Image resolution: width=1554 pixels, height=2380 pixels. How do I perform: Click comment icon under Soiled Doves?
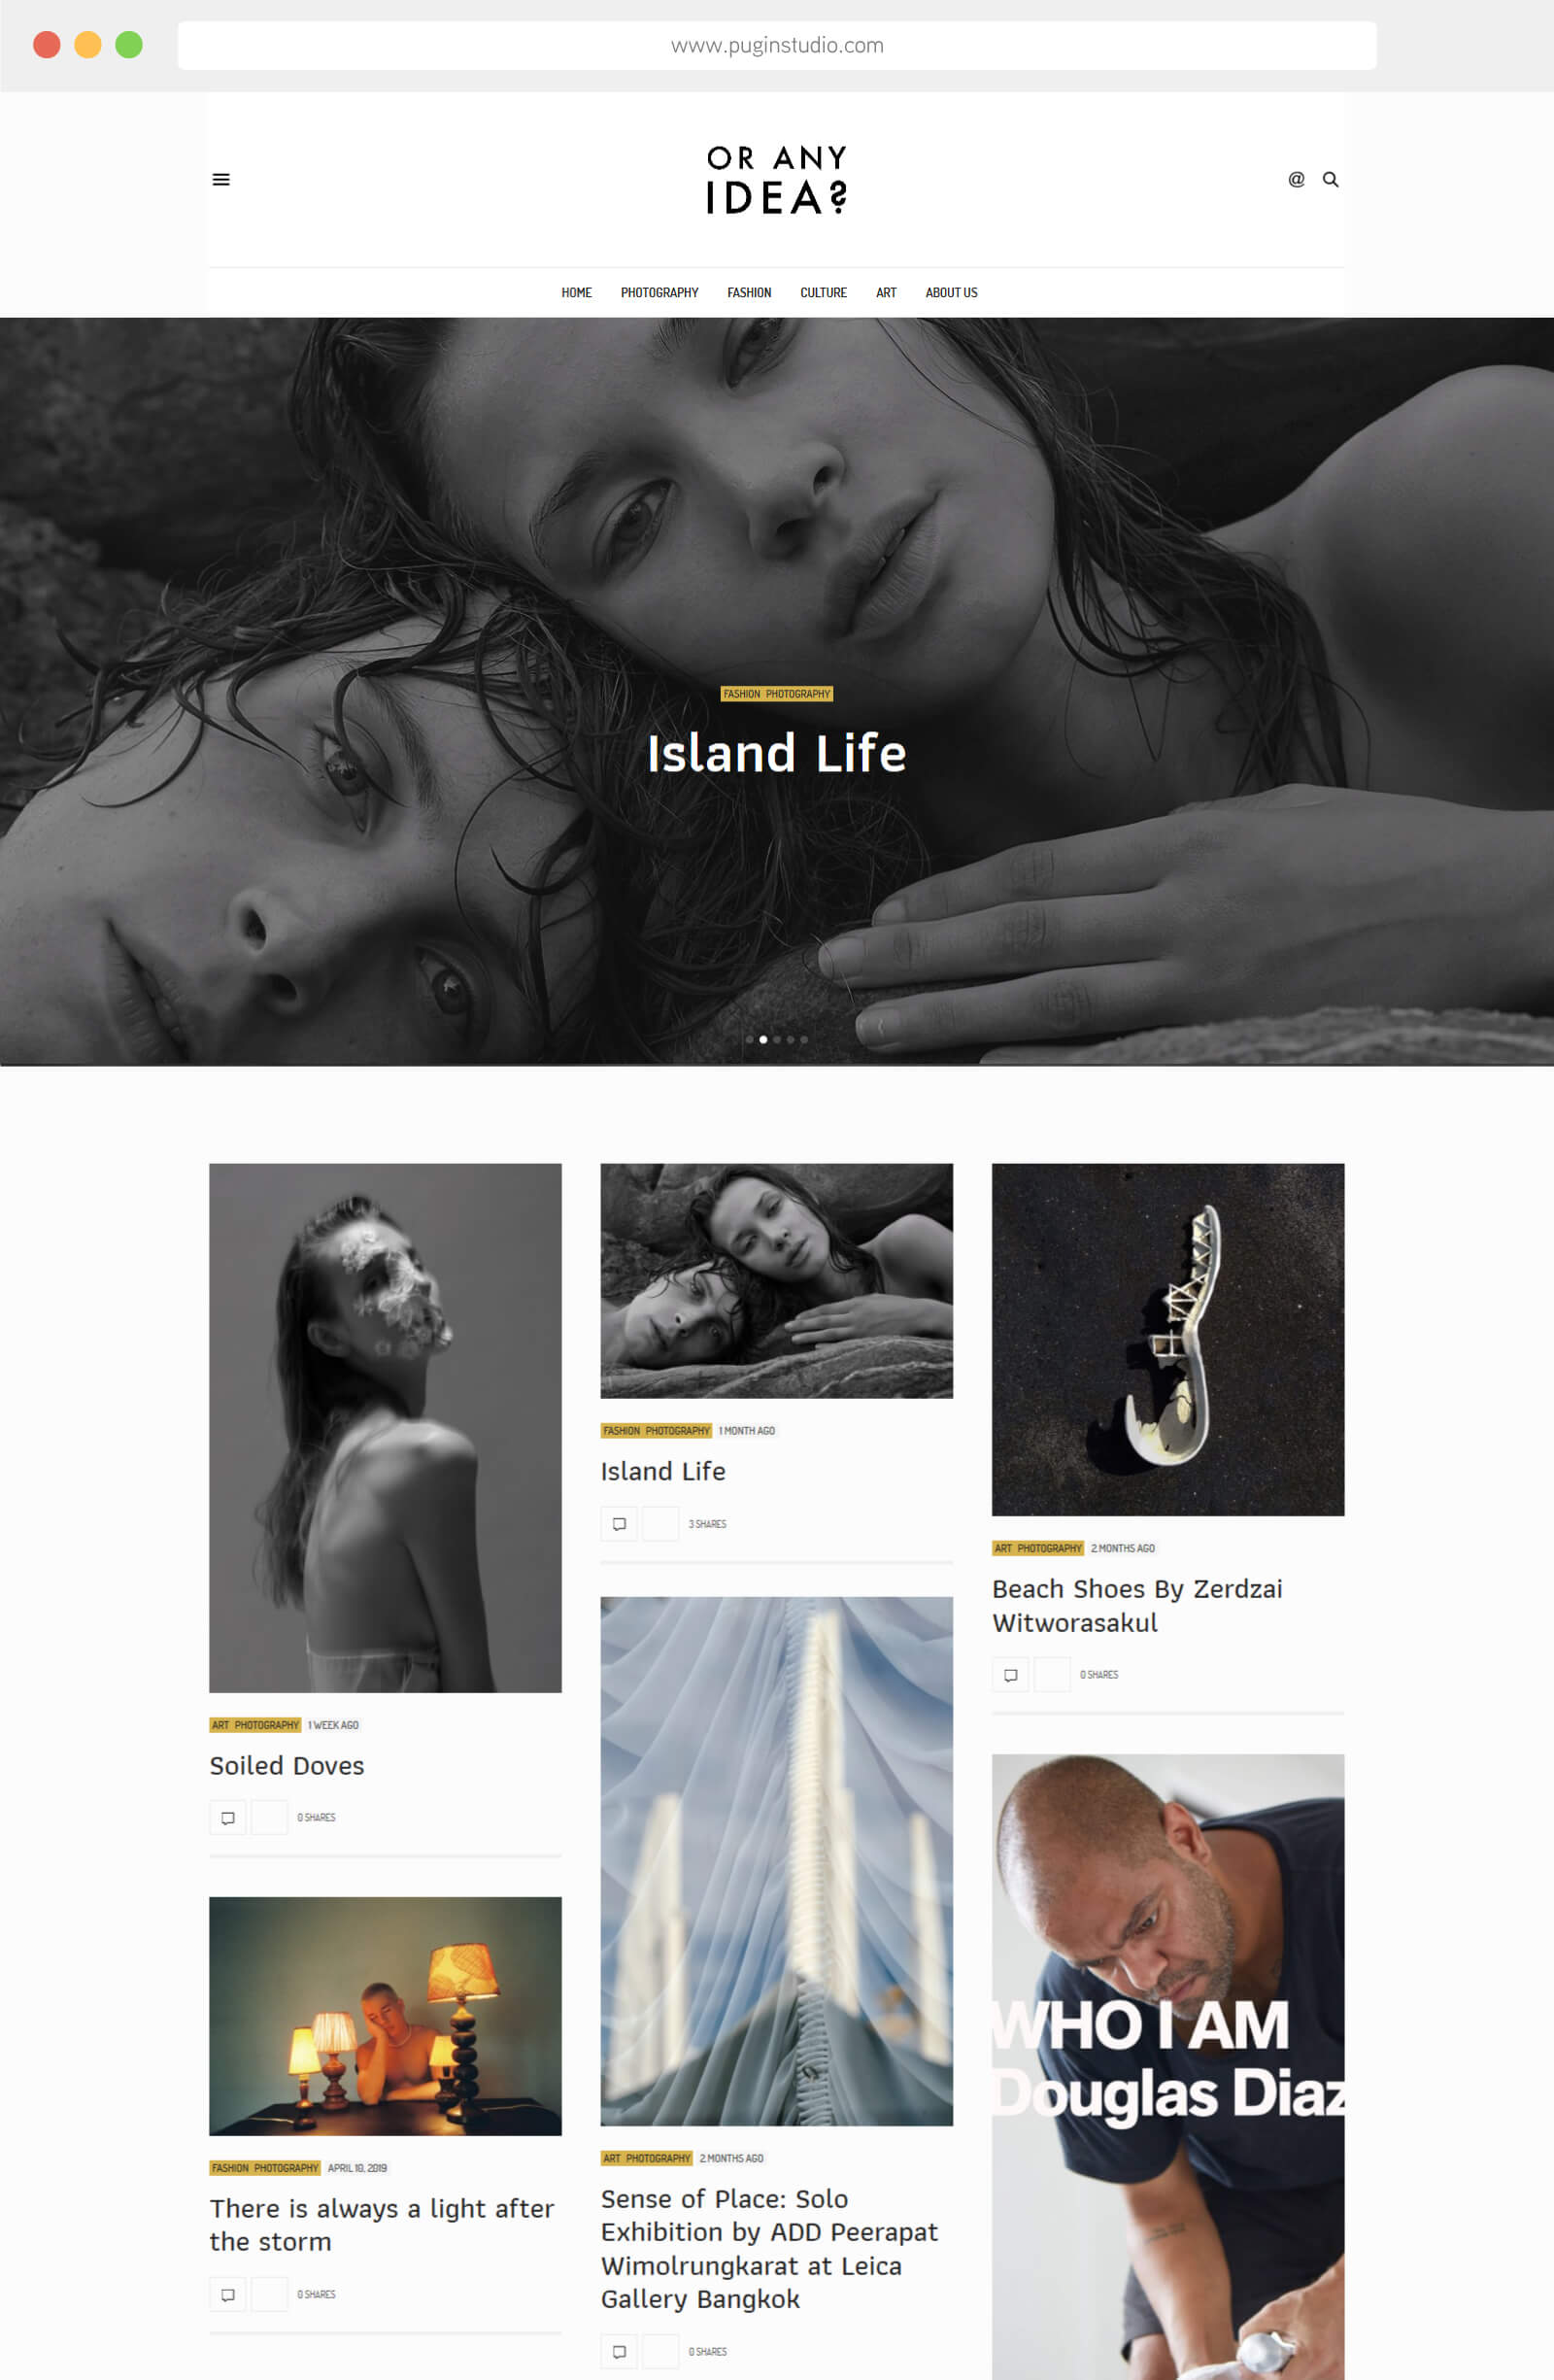click(228, 1817)
